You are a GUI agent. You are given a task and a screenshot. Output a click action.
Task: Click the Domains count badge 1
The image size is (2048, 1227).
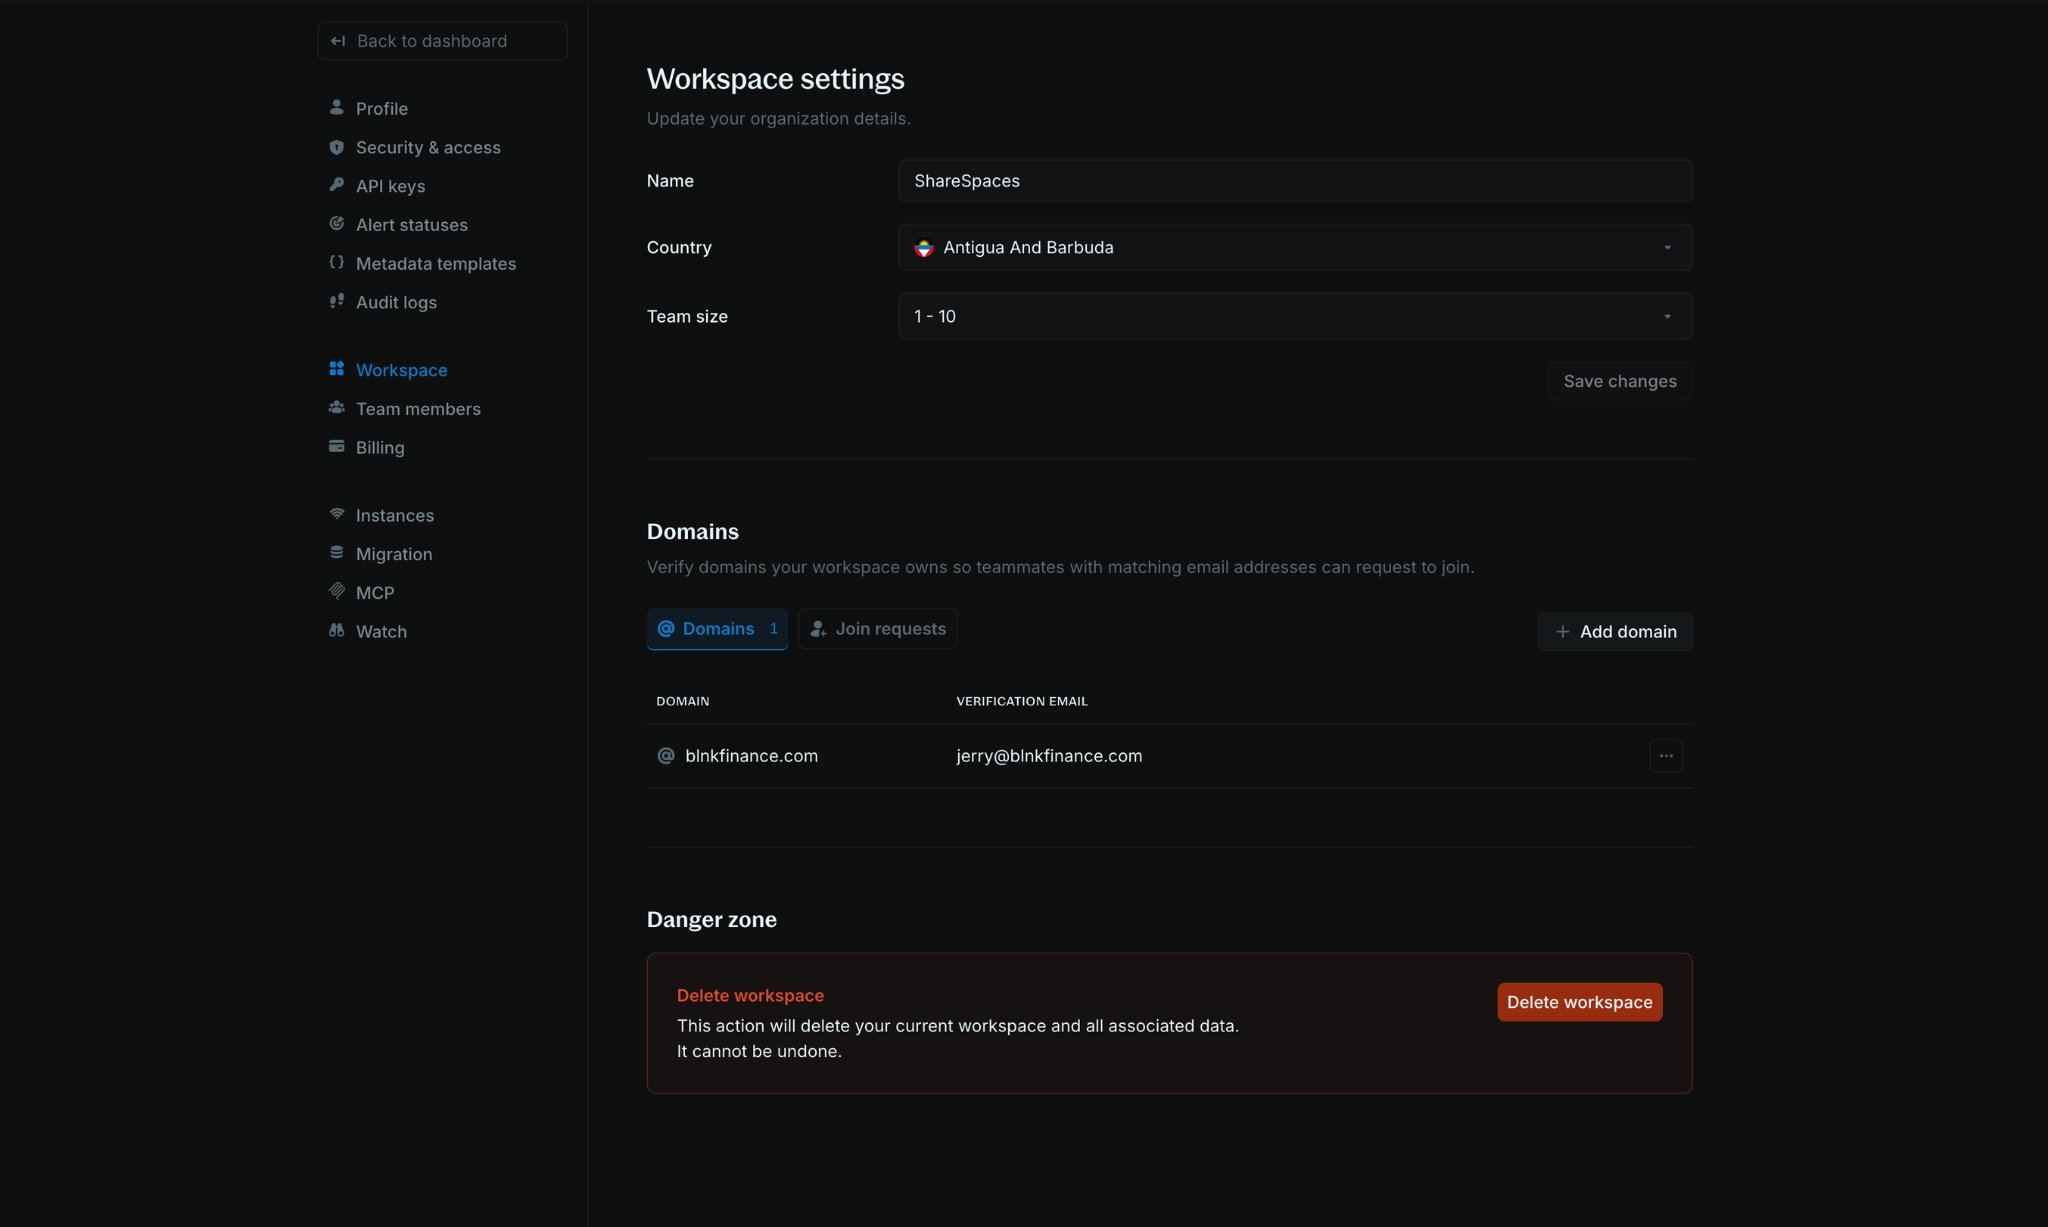coord(773,629)
